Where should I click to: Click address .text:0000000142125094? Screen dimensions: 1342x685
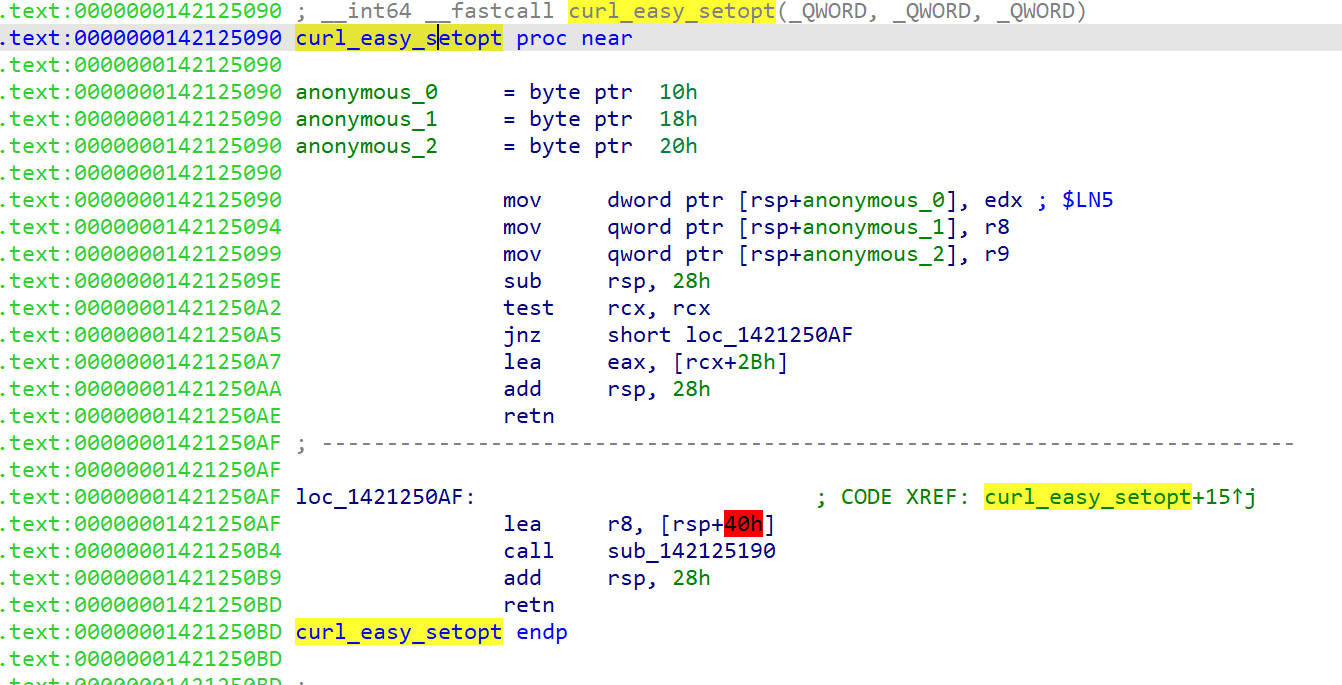coord(141,227)
